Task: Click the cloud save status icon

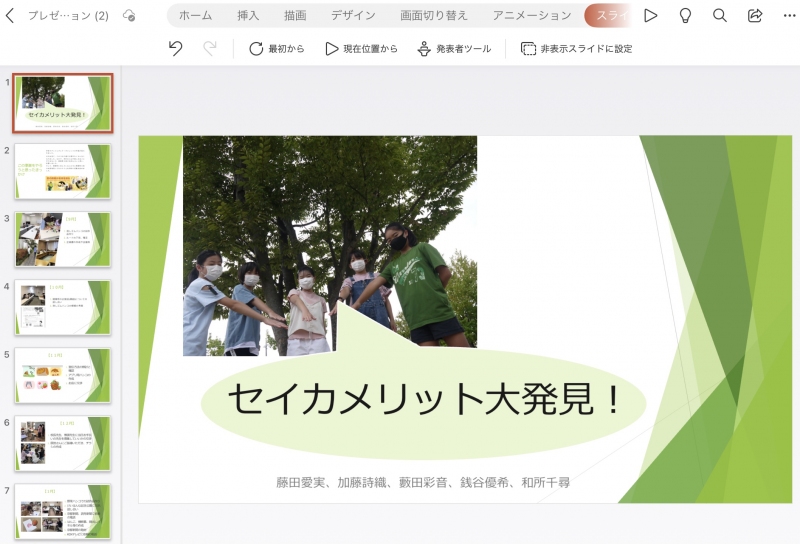Action: (128, 16)
